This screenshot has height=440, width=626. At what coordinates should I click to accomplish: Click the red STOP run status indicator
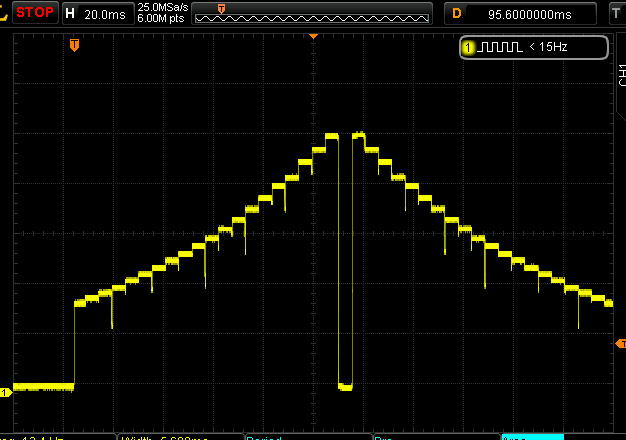pyautogui.click(x=35, y=13)
